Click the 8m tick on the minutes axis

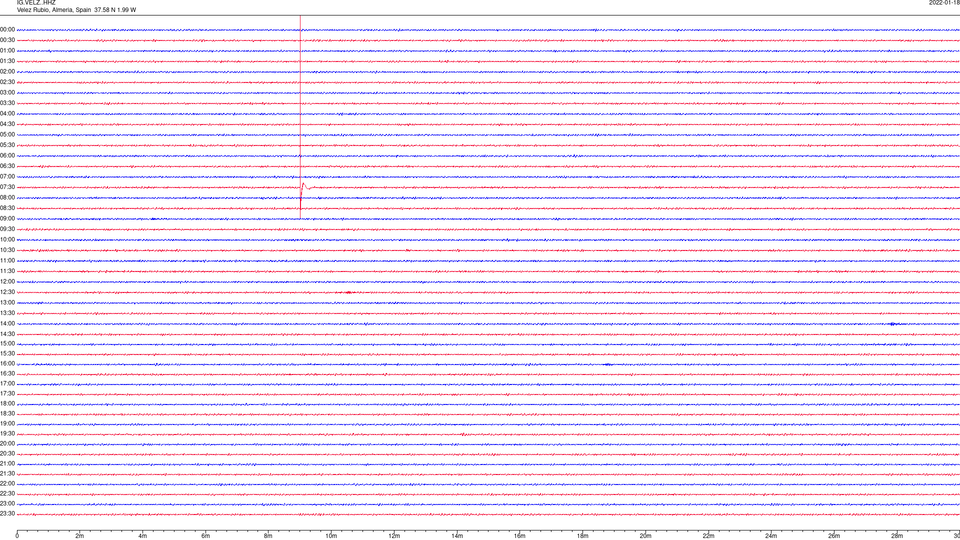click(x=268, y=536)
